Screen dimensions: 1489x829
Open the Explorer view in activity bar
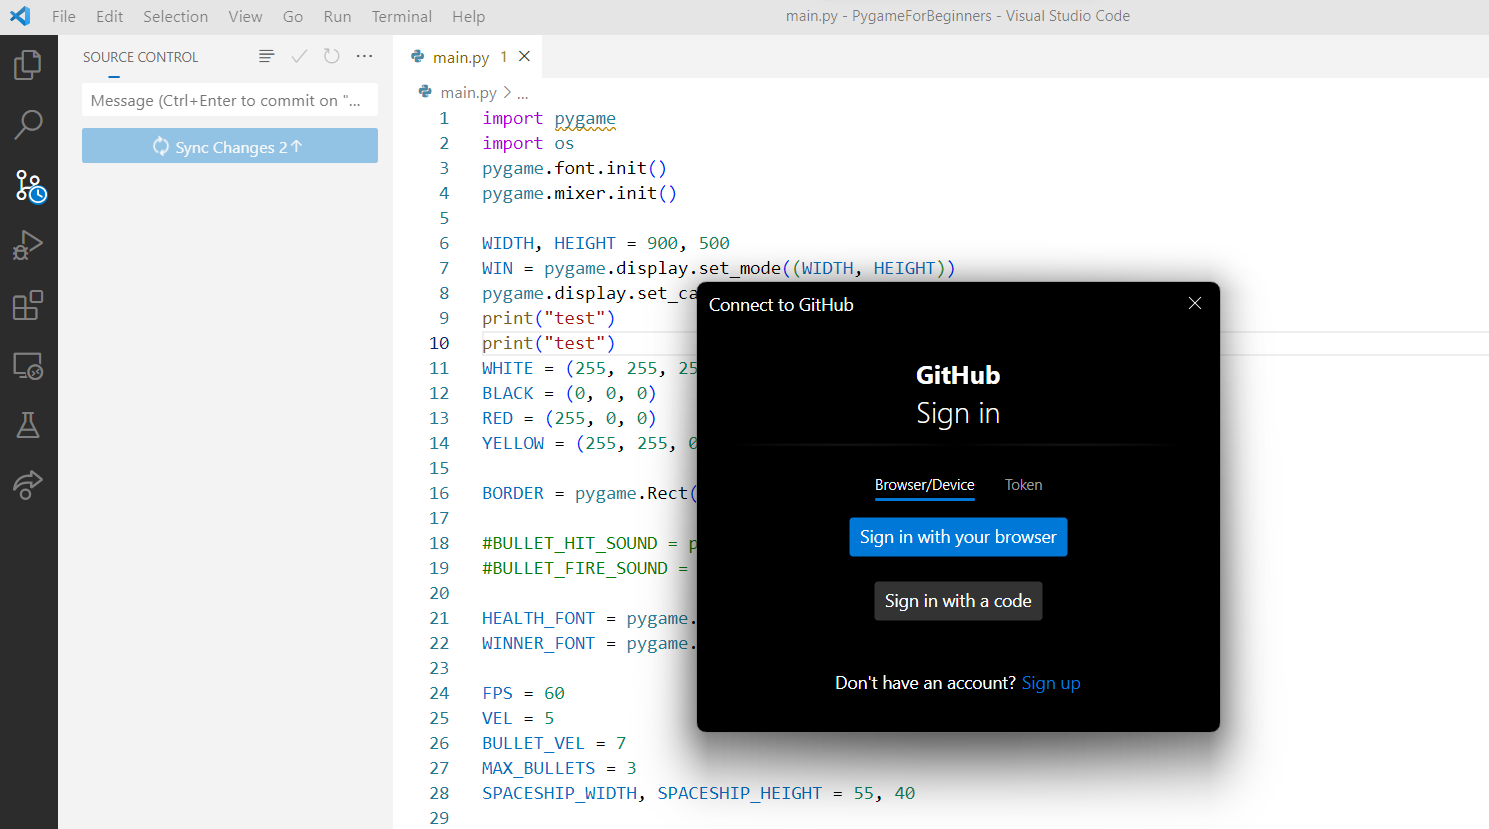click(28, 65)
